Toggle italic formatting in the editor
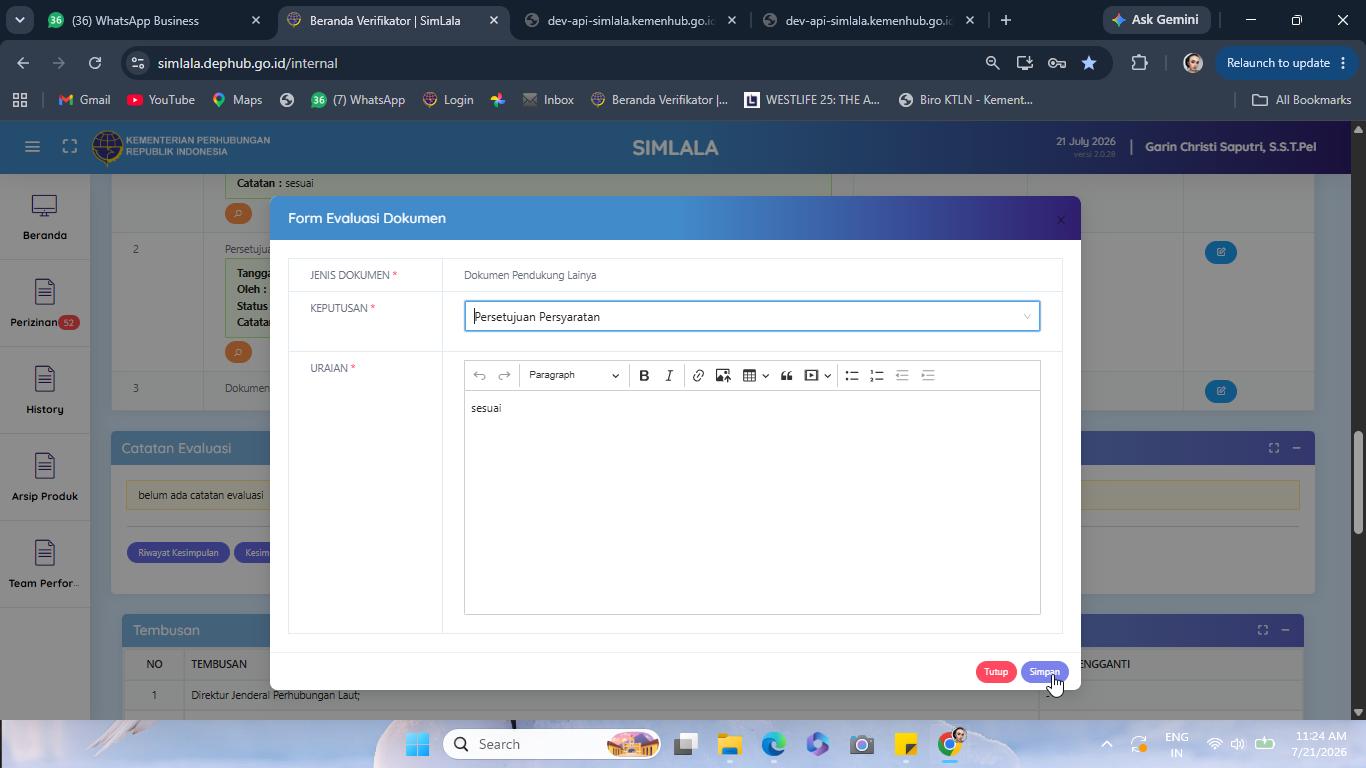 669,375
